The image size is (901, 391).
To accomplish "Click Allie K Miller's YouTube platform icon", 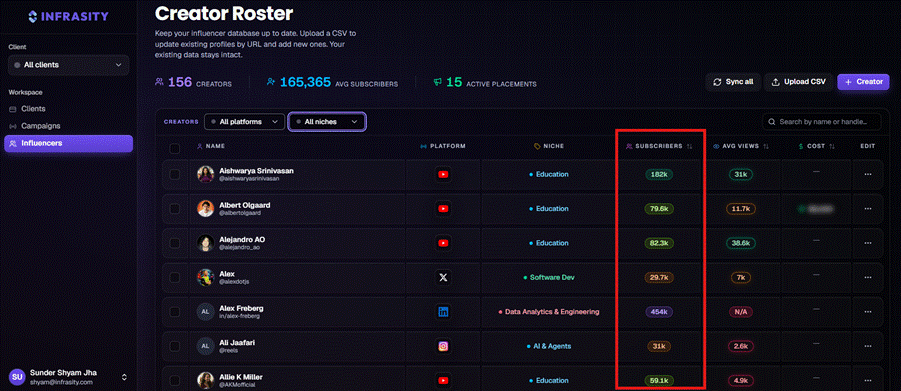I will 443,381.
